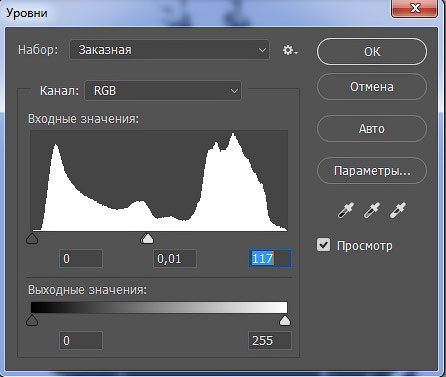Apply automatic correction with Авто
Viewport: 446px width, 377px height.
[x=372, y=129]
